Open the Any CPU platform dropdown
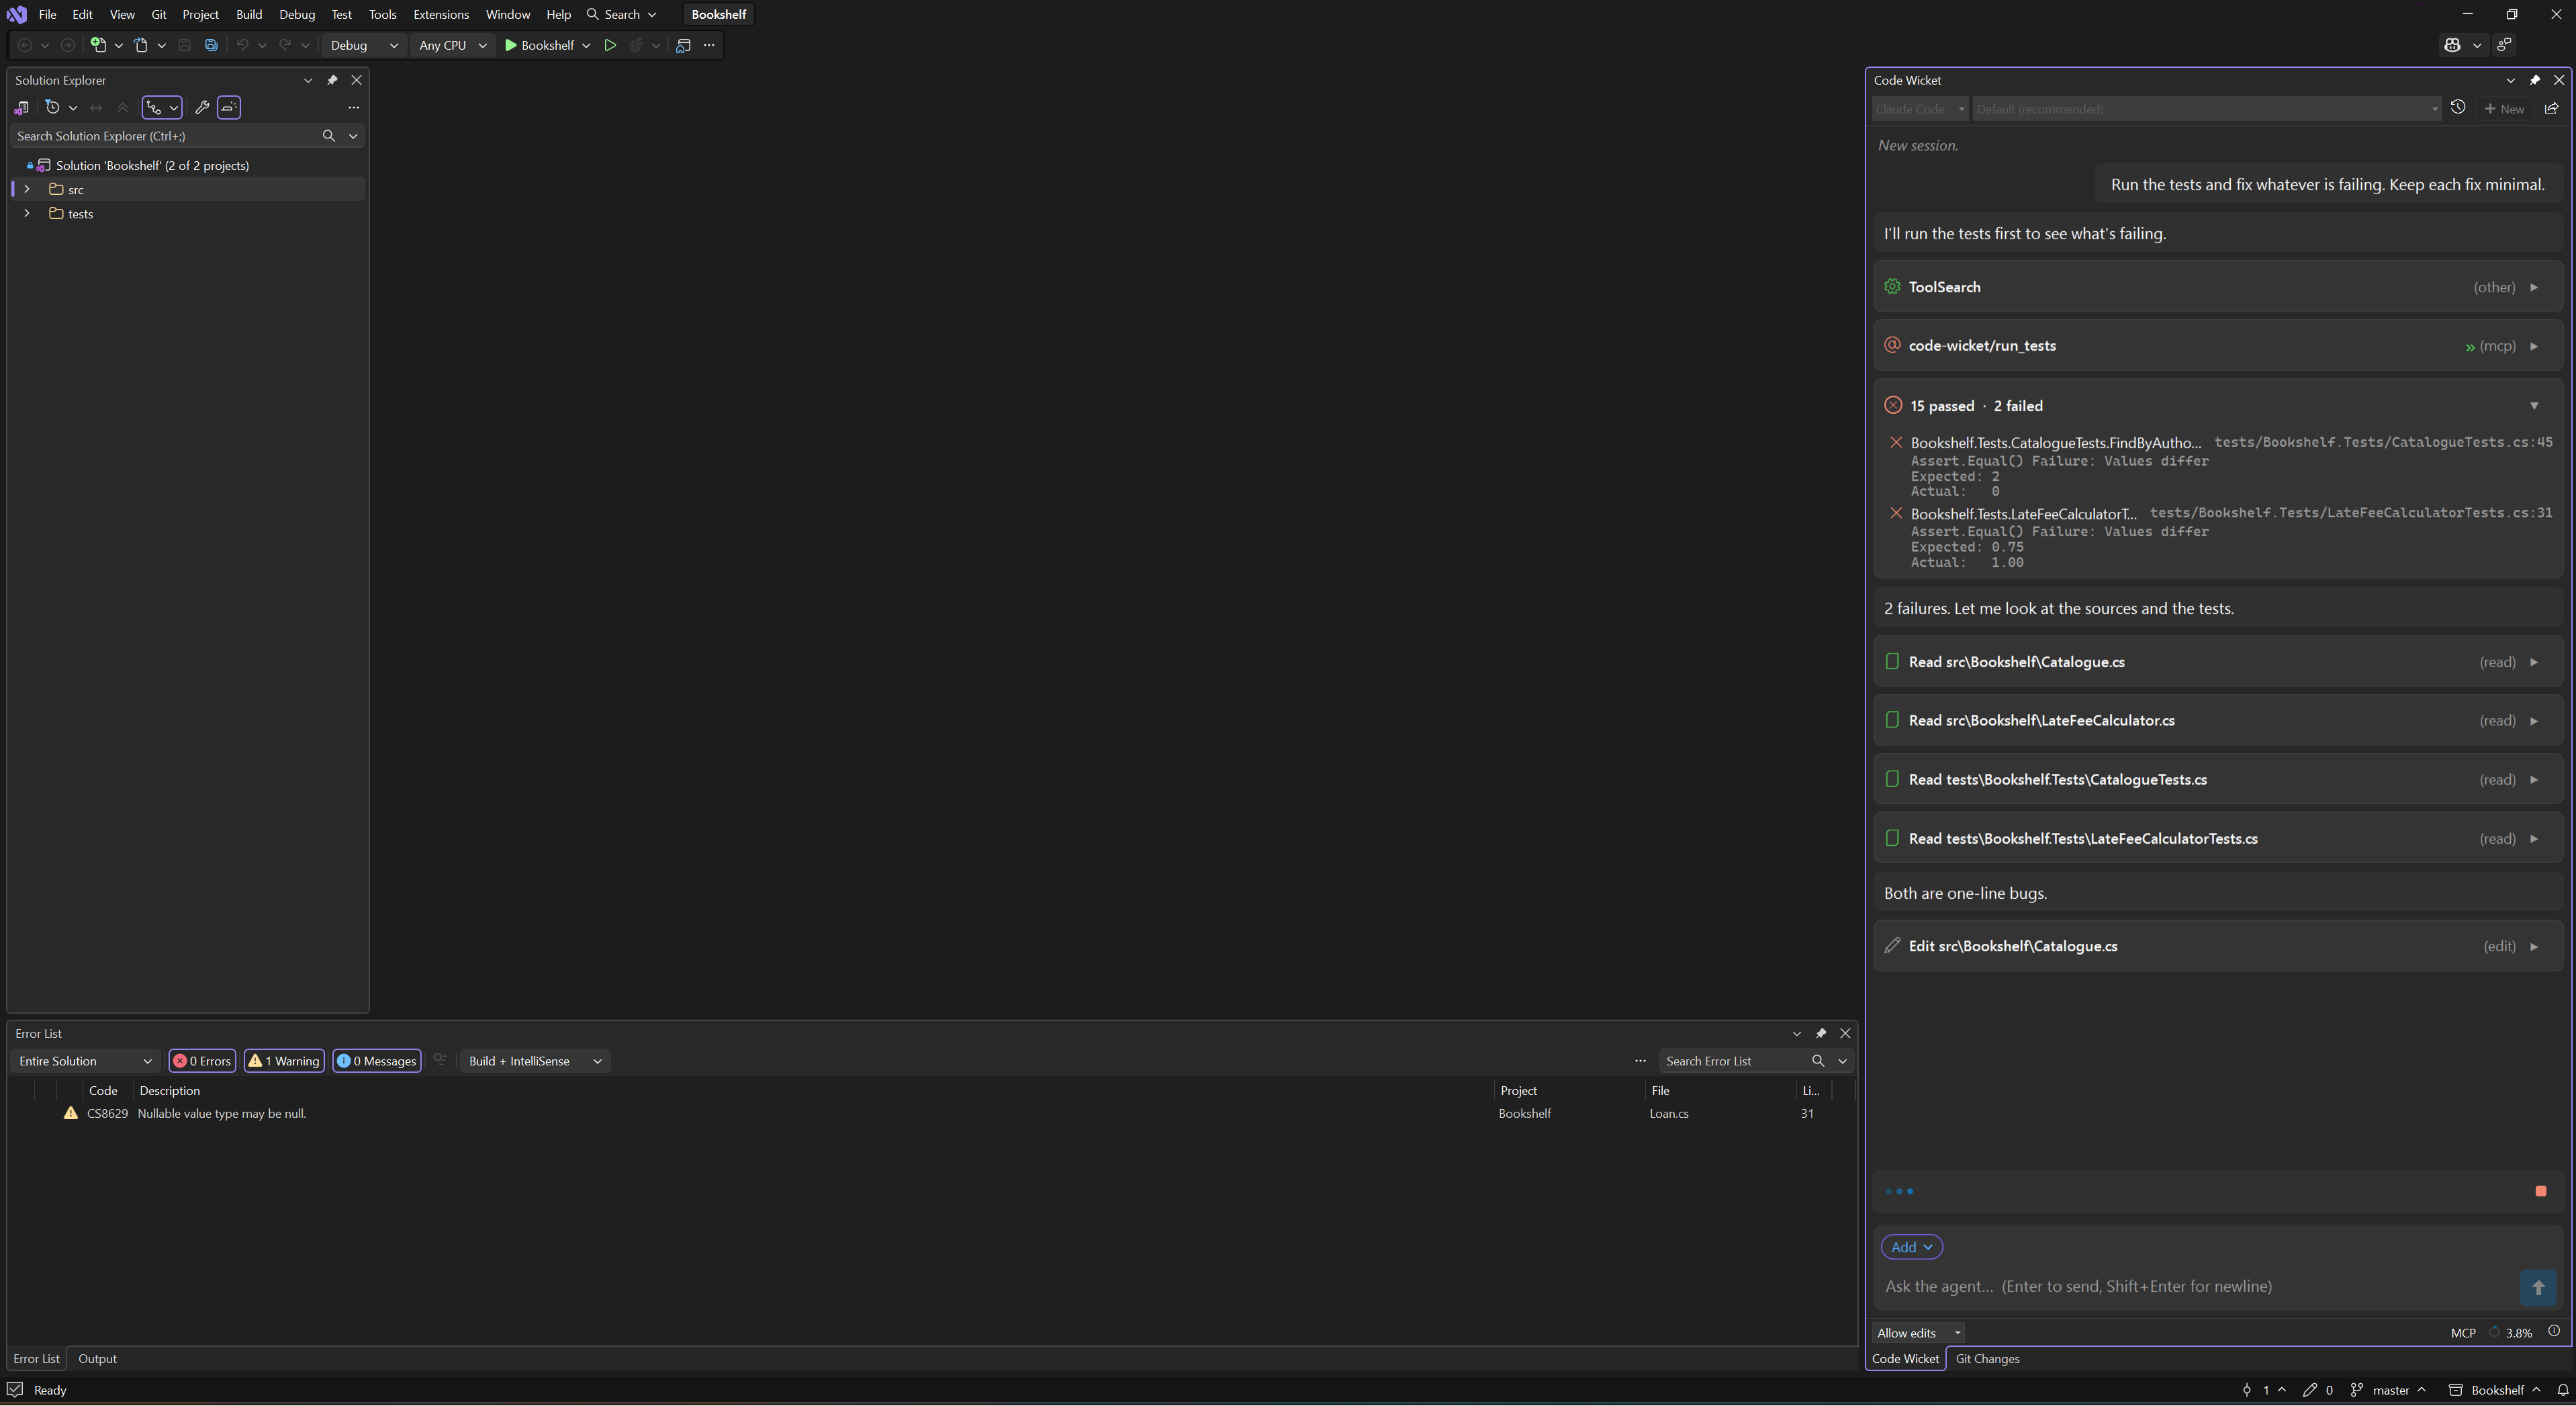 click(452, 45)
